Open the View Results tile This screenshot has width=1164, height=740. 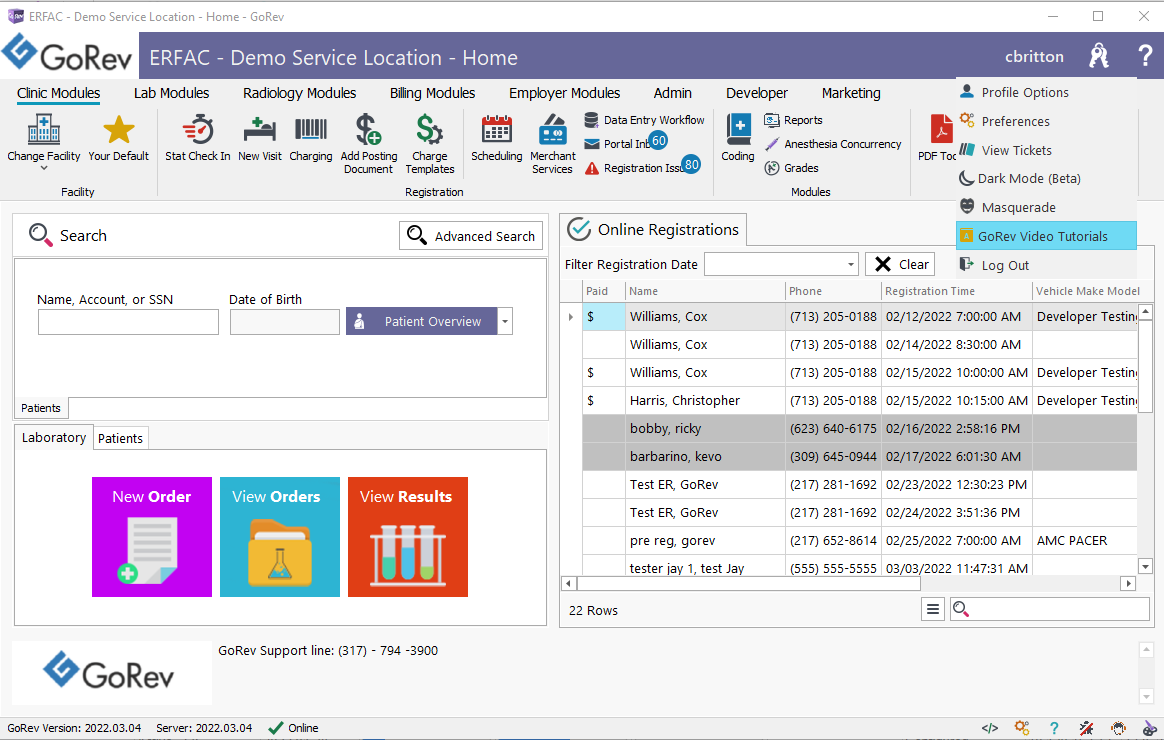(407, 537)
